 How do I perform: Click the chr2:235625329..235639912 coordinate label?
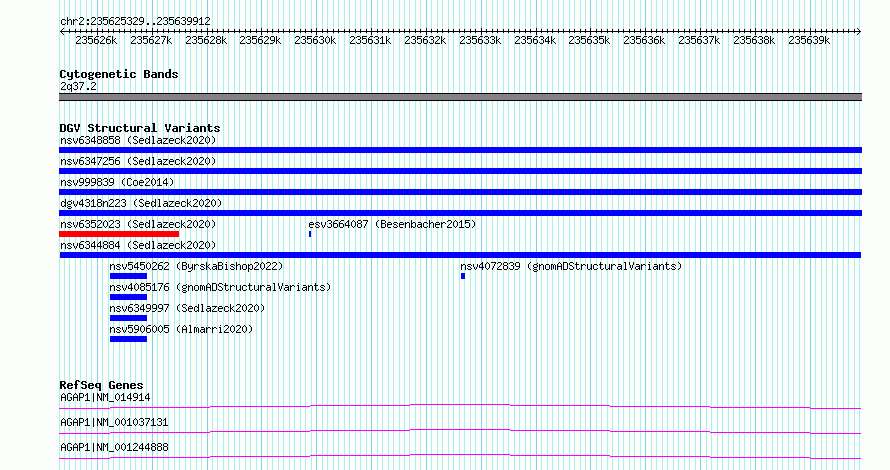[x=135, y=21]
